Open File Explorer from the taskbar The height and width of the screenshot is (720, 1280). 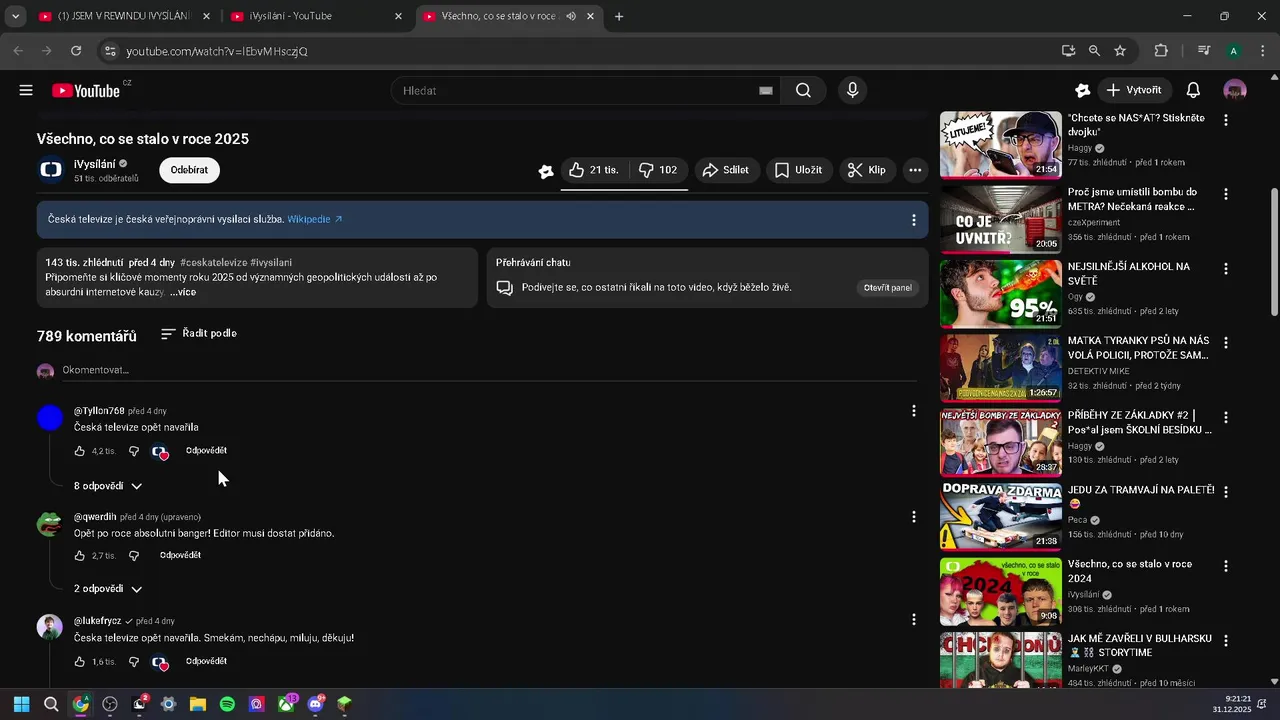click(197, 704)
